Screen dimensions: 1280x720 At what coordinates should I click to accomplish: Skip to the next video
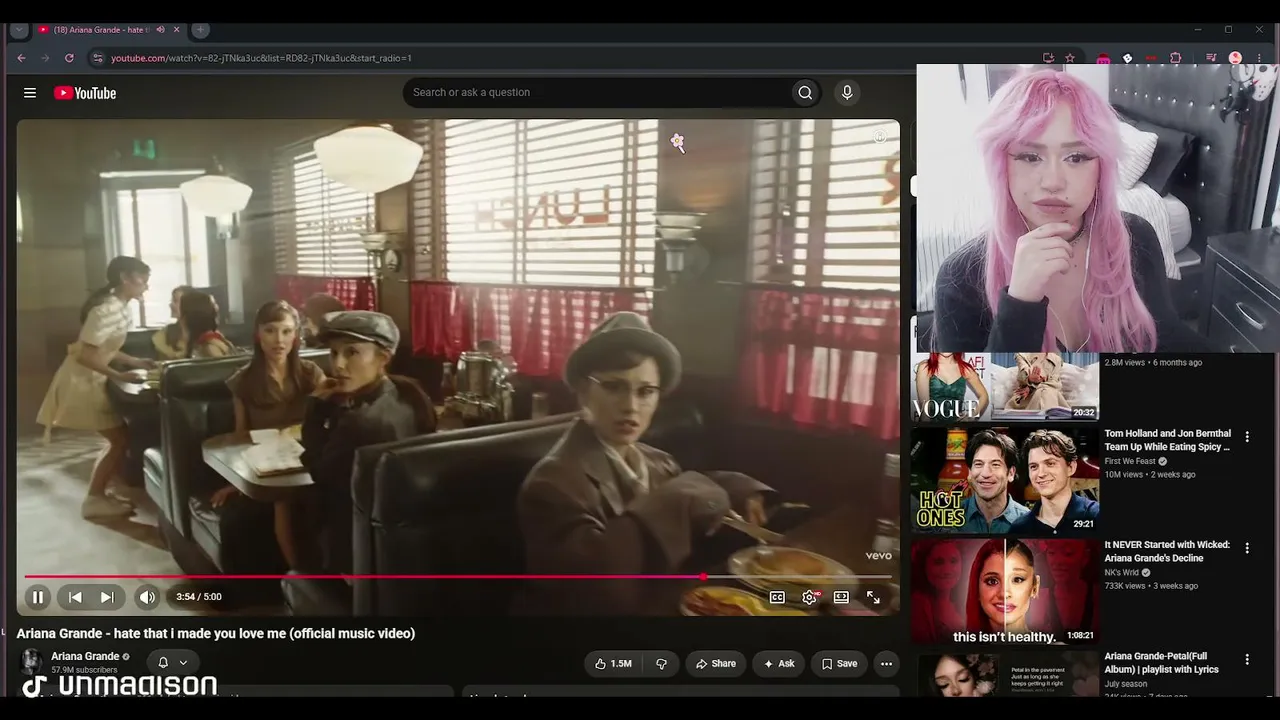pos(107,597)
